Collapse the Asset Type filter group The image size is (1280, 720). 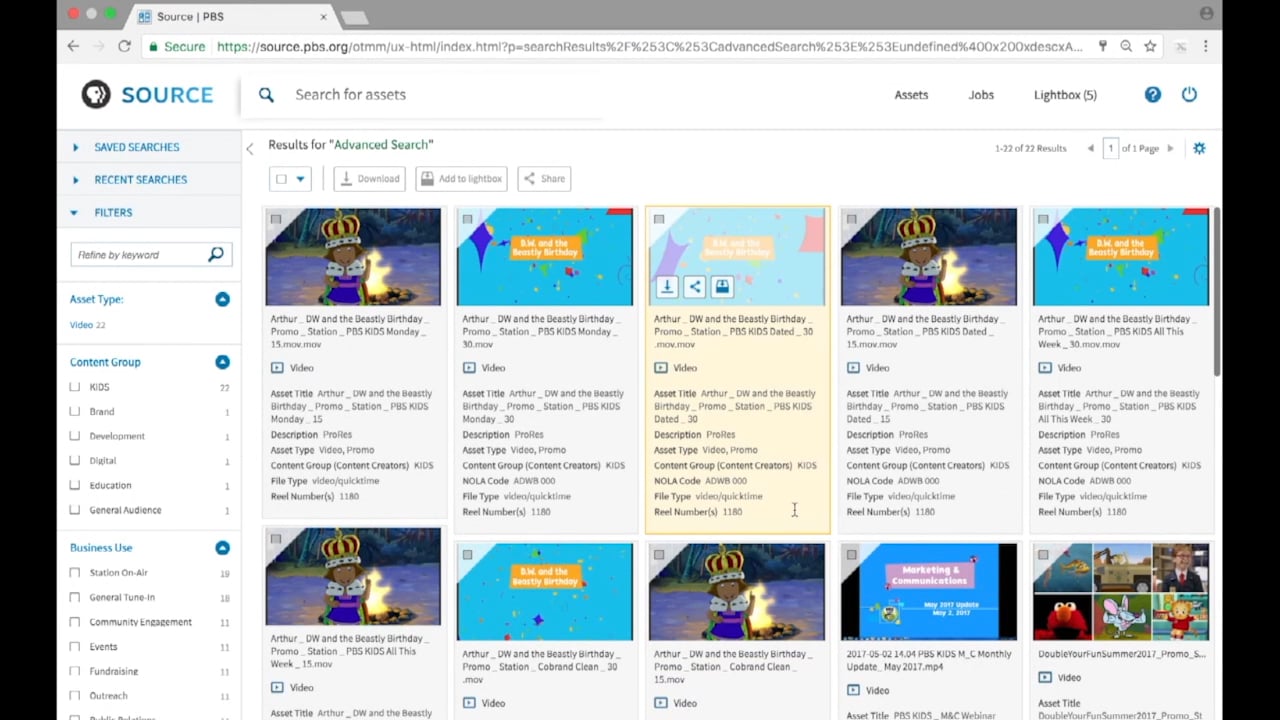point(222,299)
